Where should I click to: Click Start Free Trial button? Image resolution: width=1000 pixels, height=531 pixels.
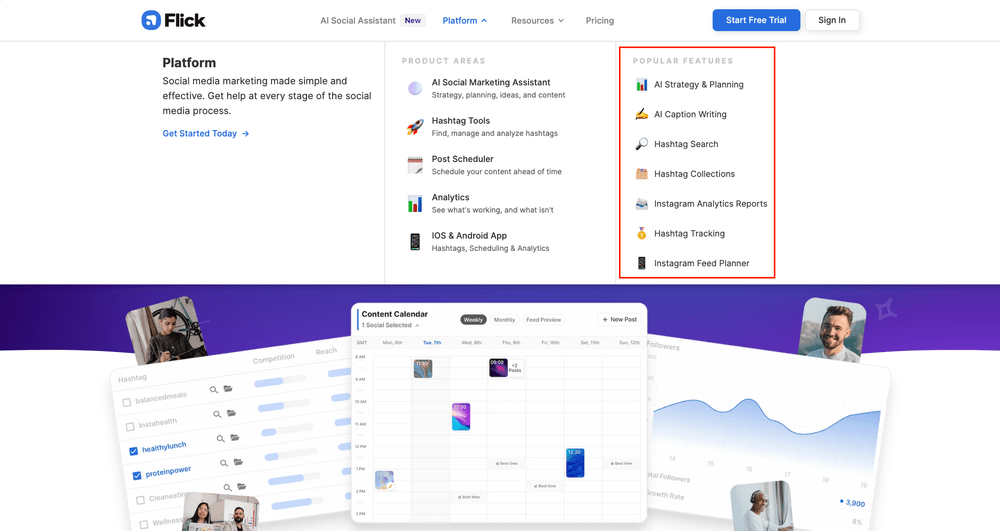point(756,20)
